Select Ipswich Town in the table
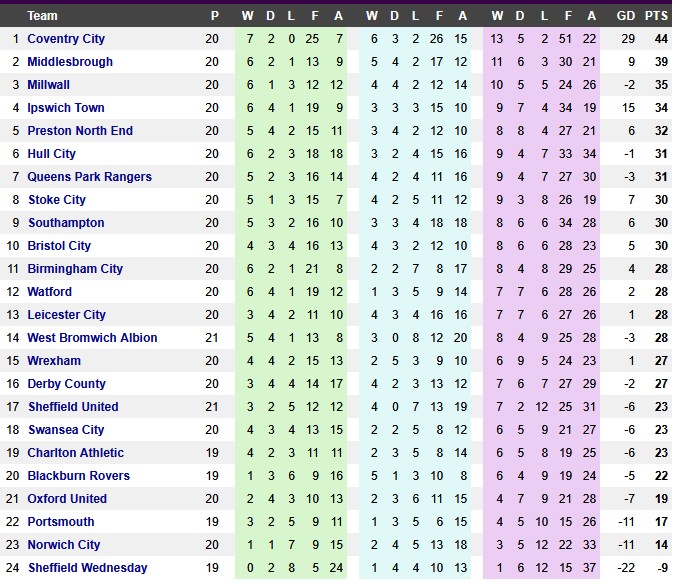 66,108
